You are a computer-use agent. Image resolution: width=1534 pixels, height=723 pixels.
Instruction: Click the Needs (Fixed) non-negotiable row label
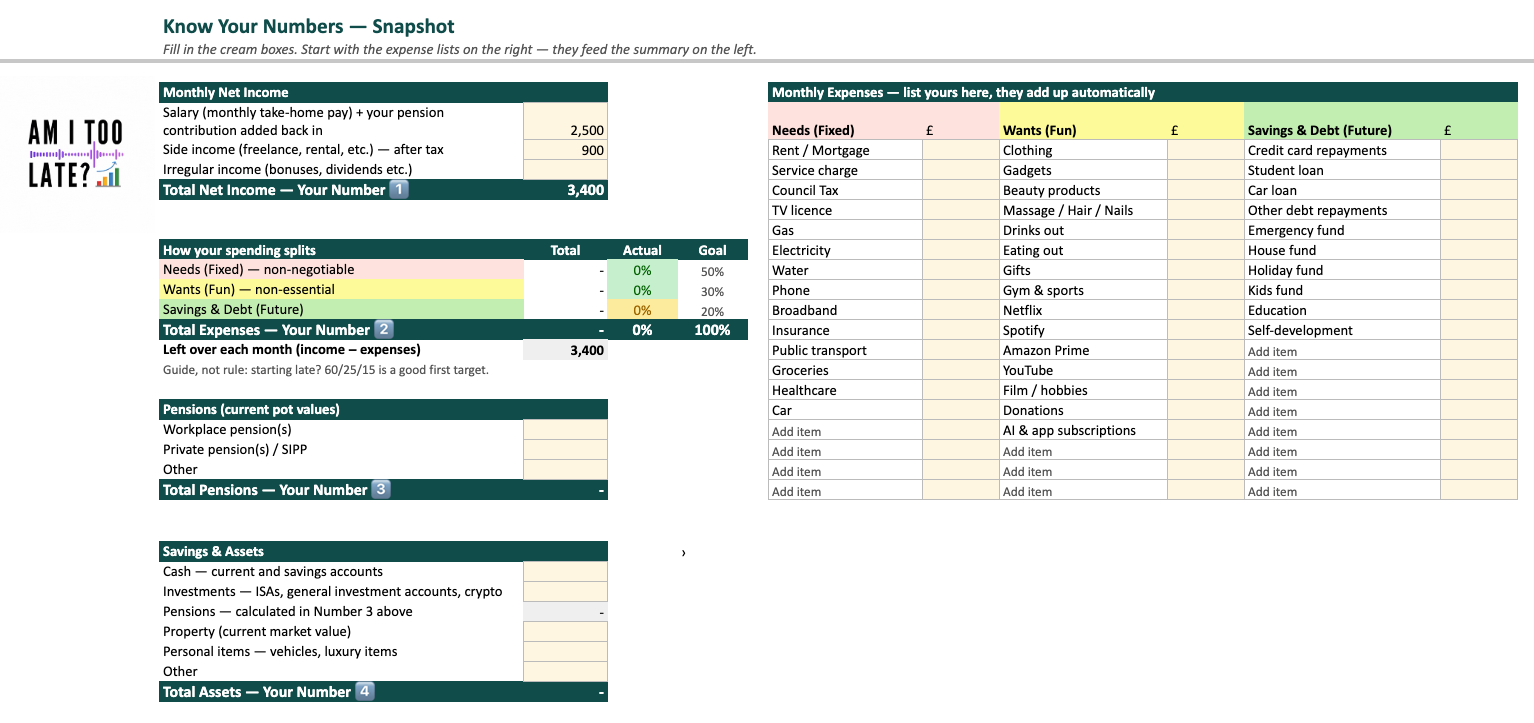point(341,270)
